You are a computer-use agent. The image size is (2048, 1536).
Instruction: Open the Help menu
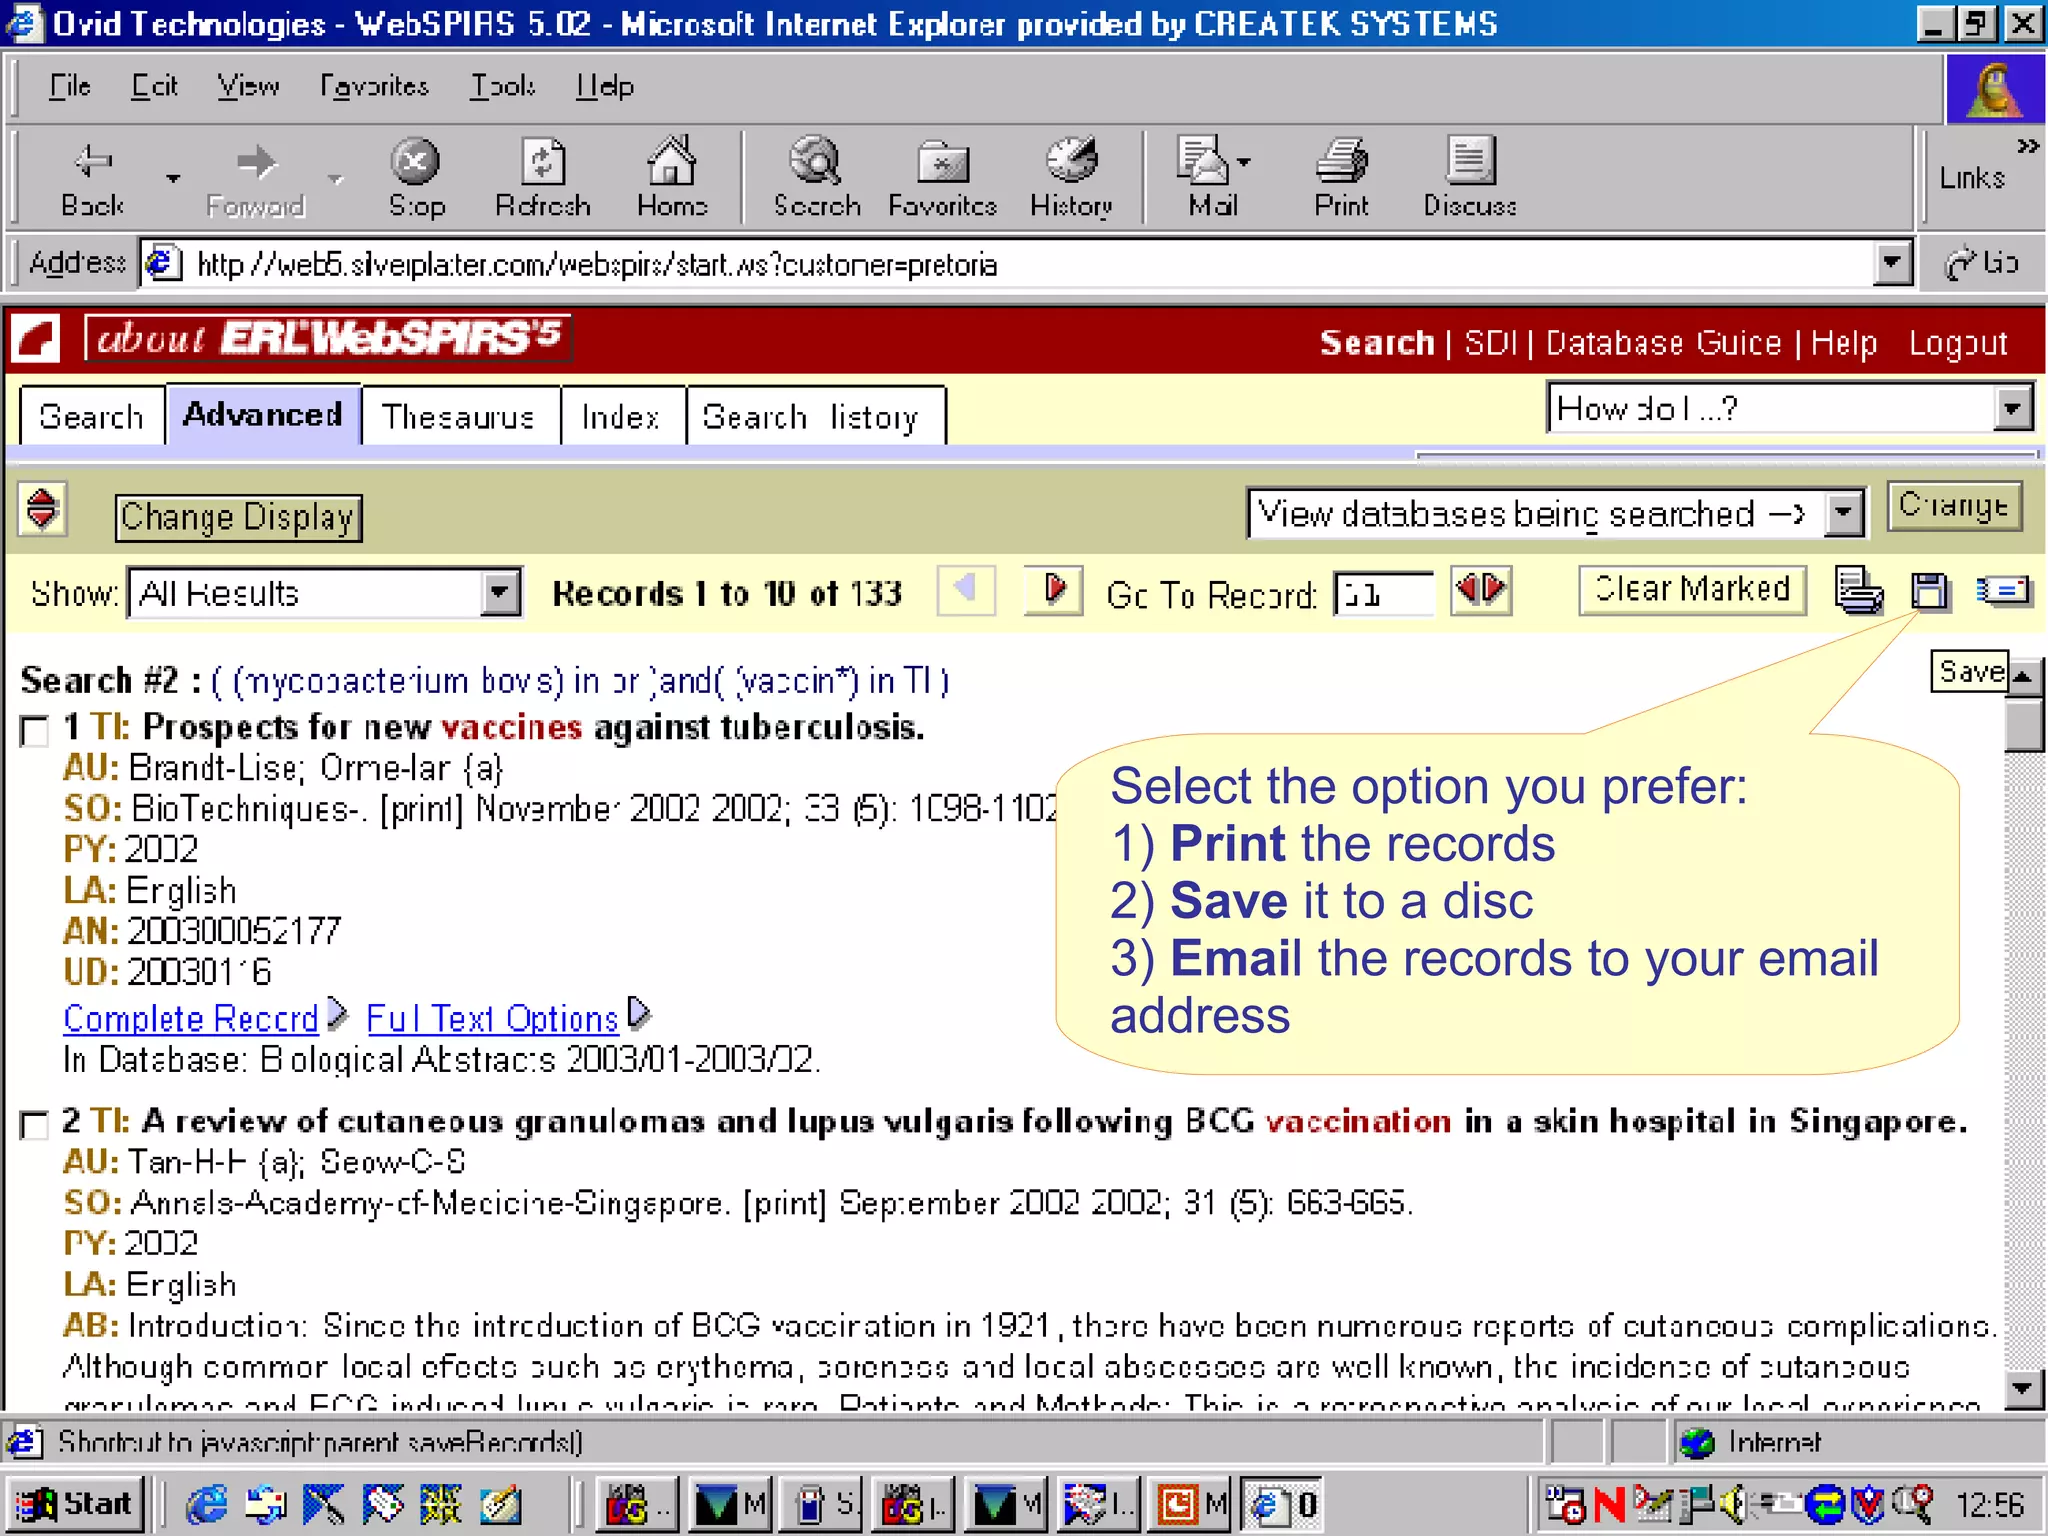pyautogui.click(x=604, y=87)
